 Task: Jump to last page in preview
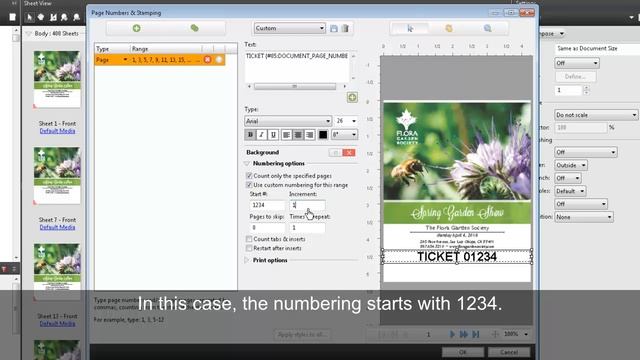point(476,334)
